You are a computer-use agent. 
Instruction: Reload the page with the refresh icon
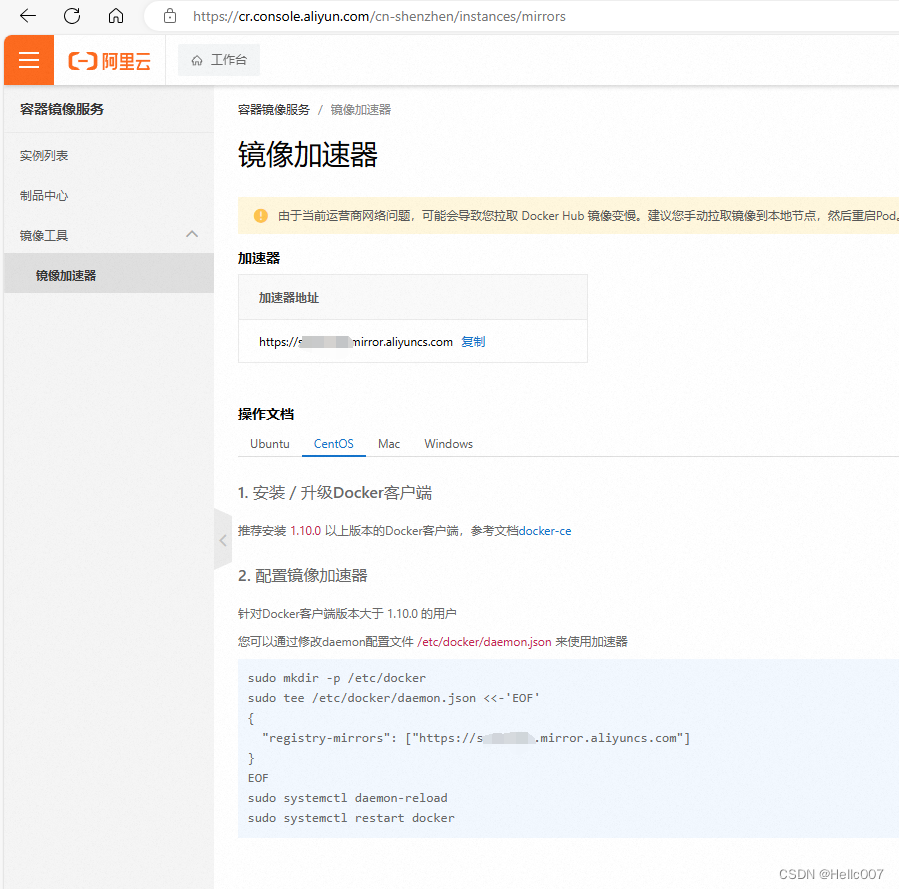pos(72,16)
